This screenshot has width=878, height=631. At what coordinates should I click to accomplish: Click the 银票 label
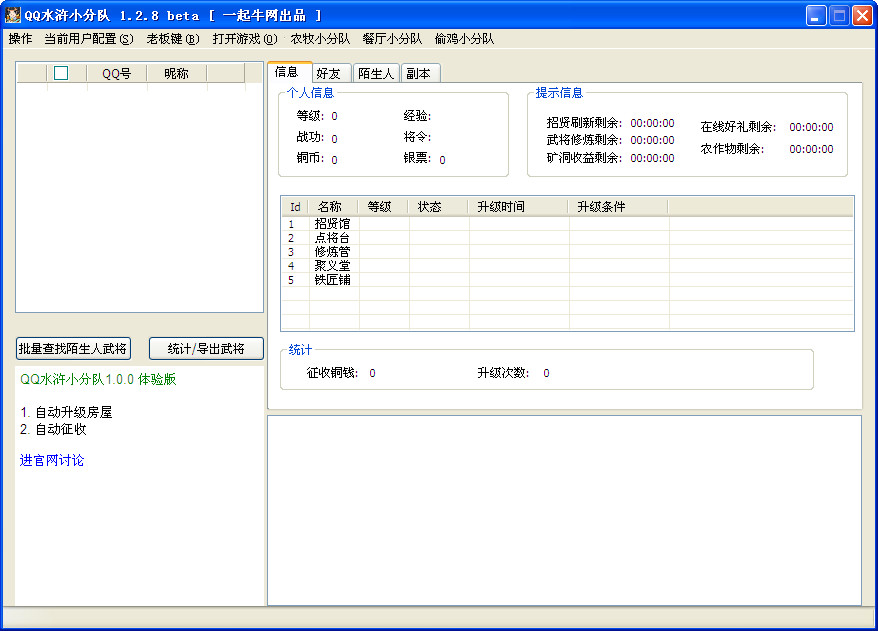417,158
